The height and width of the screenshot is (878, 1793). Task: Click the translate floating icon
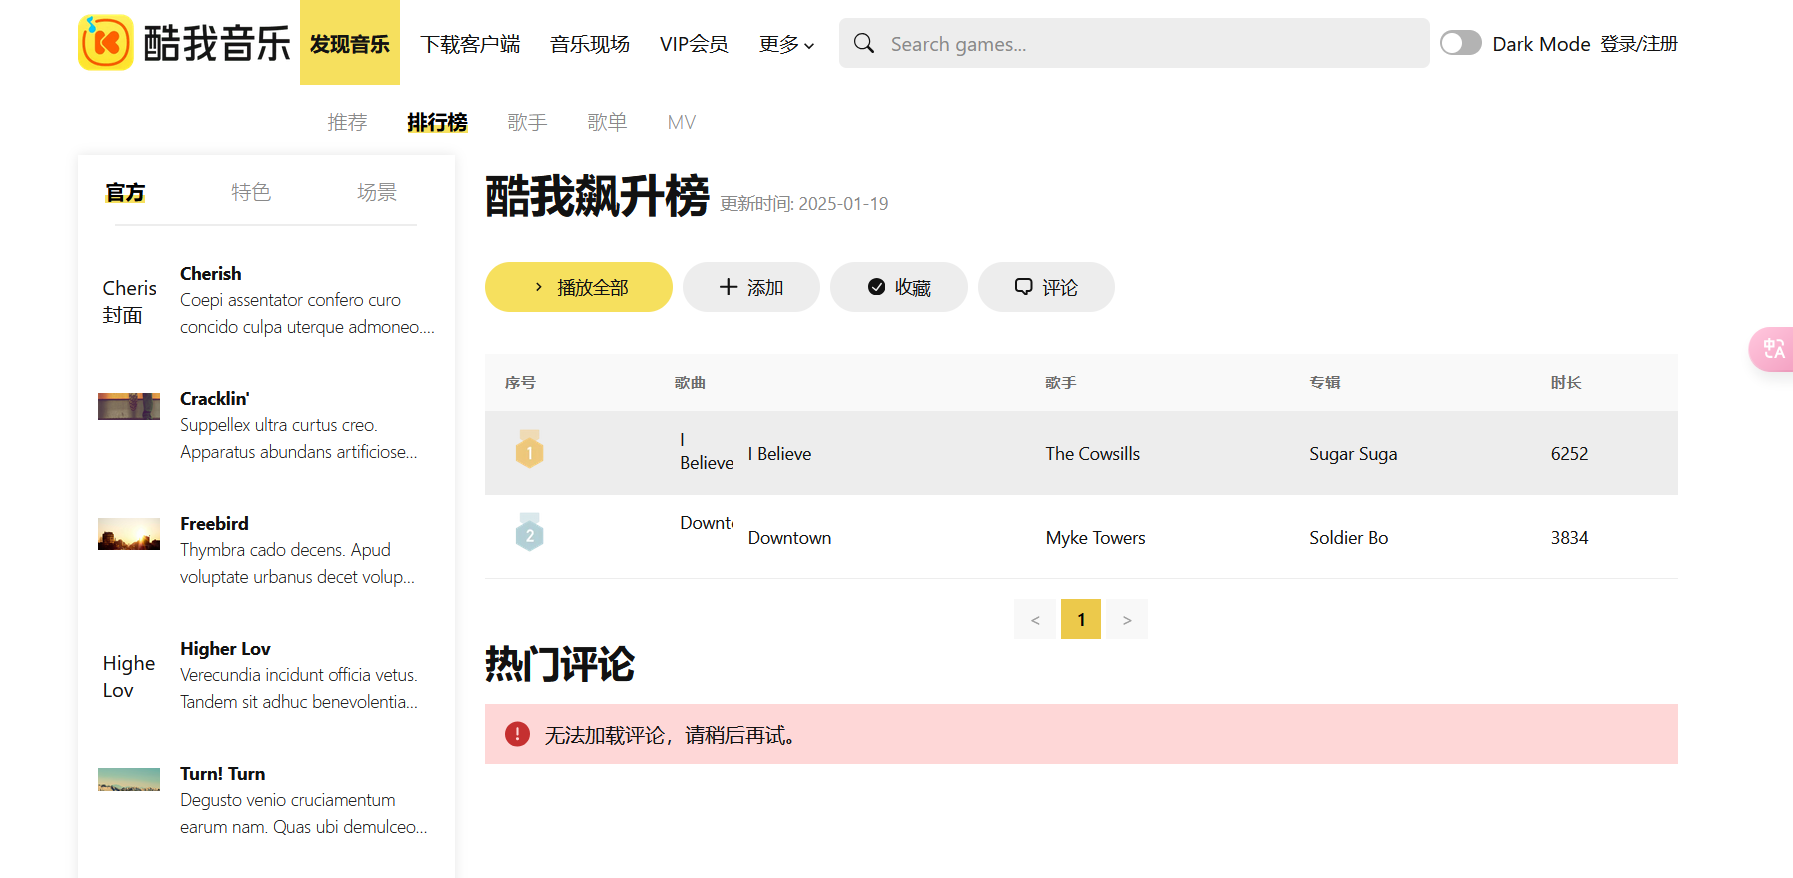[x=1772, y=349]
